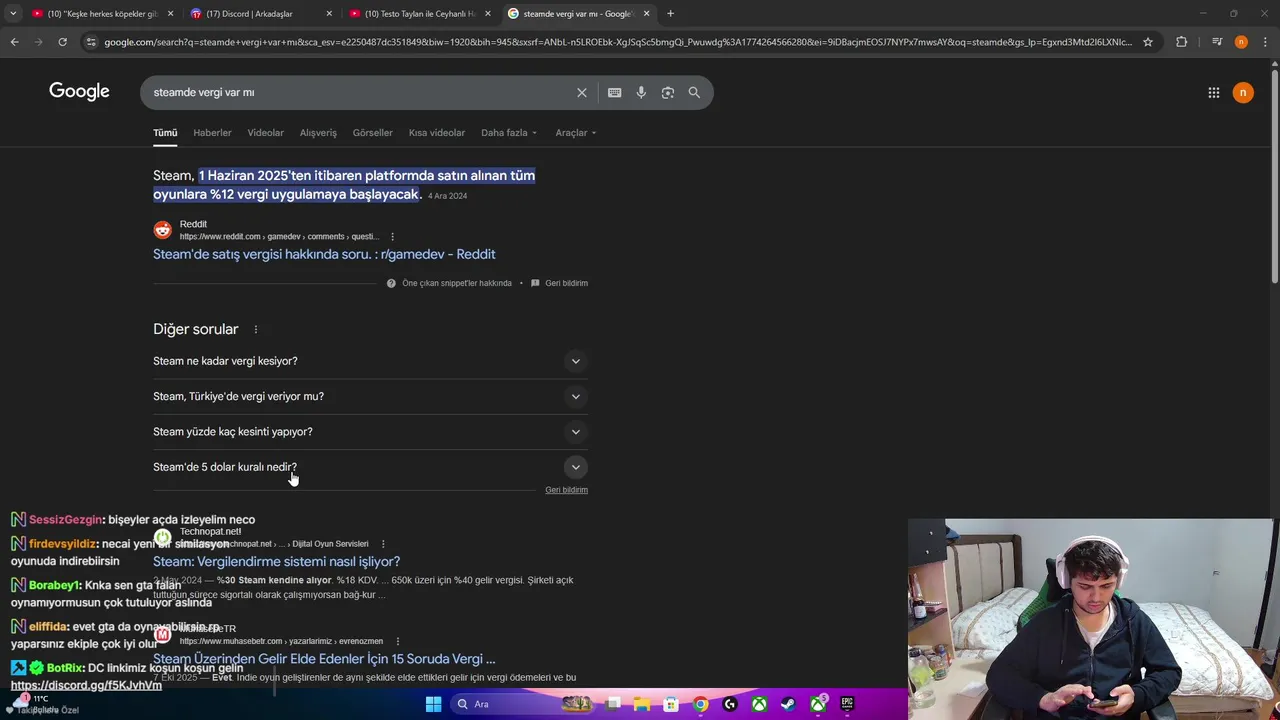The height and width of the screenshot is (720, 1280).
Task: Open Logitech G HUB from taskbar
Action: tap(730, 704)
